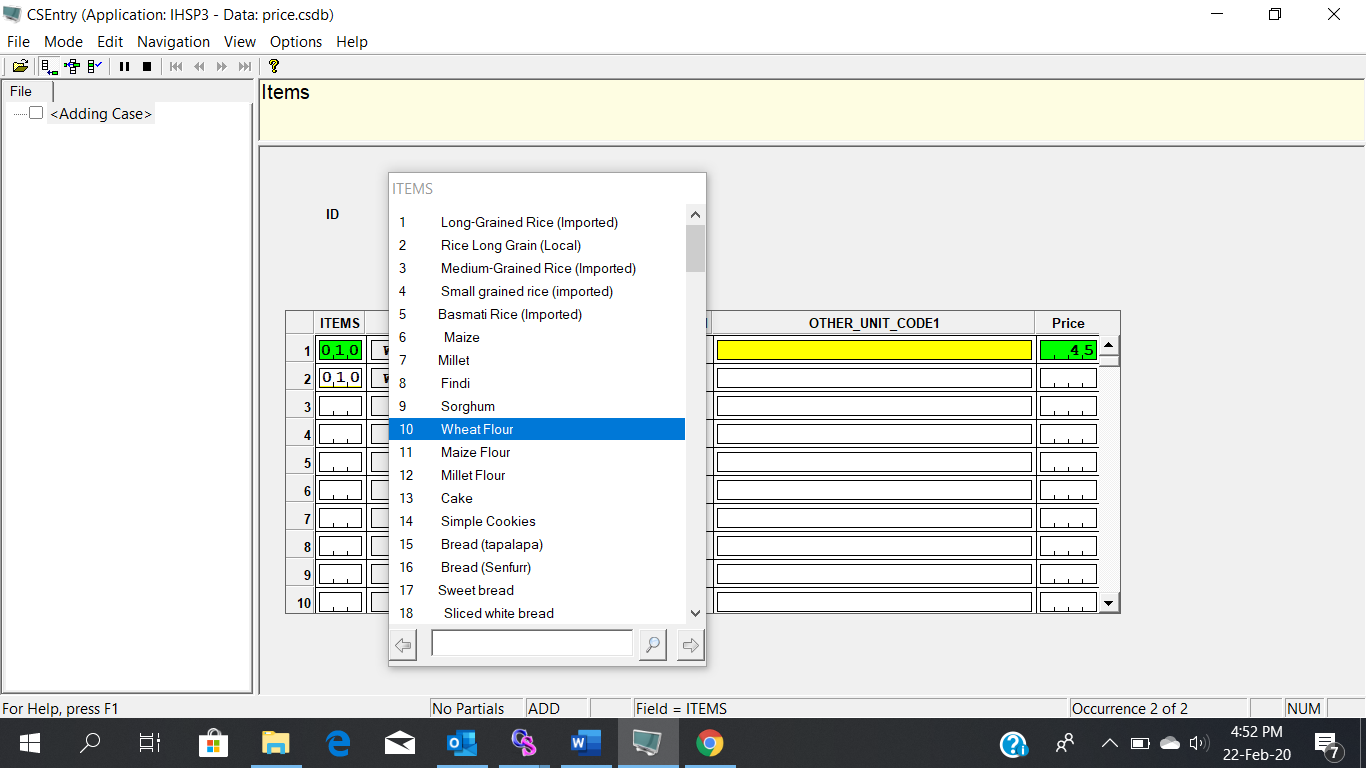Image resolution: width=1366 pixels, height=768 pixels.
Task: Open the View menu
Action: [x=240, y=41]
